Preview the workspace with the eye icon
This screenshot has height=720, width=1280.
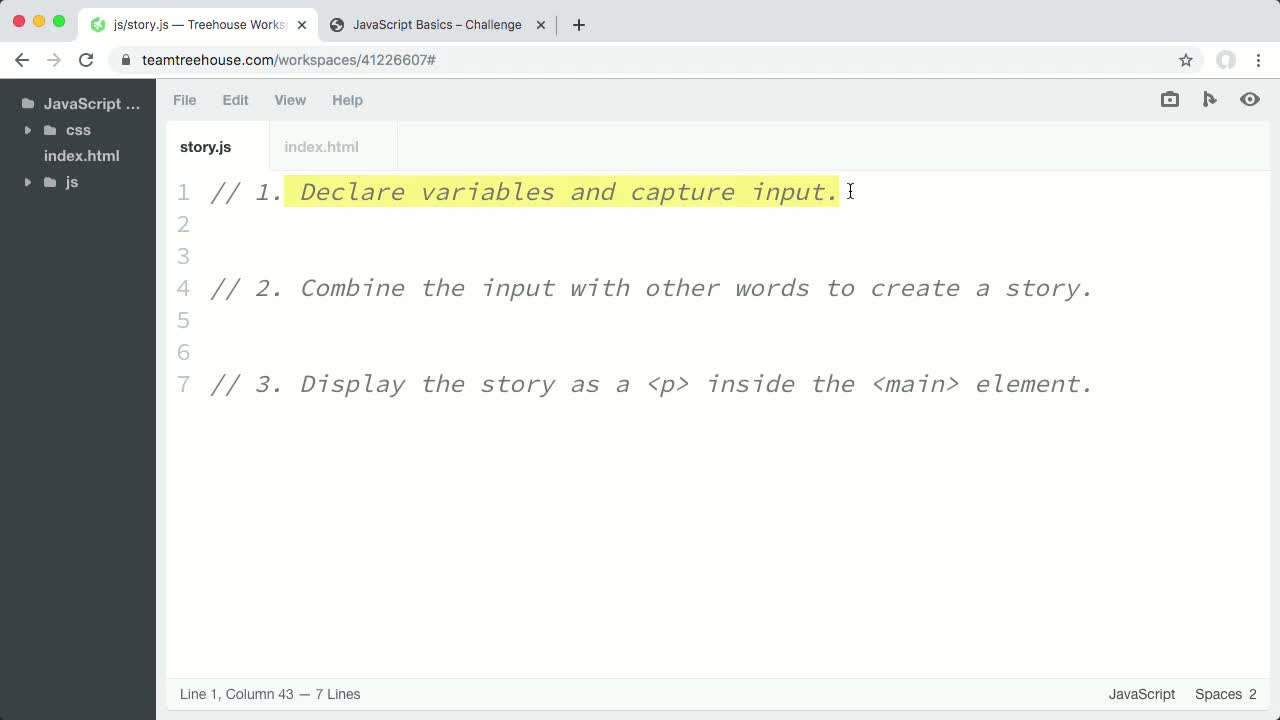pos(1250,99)
